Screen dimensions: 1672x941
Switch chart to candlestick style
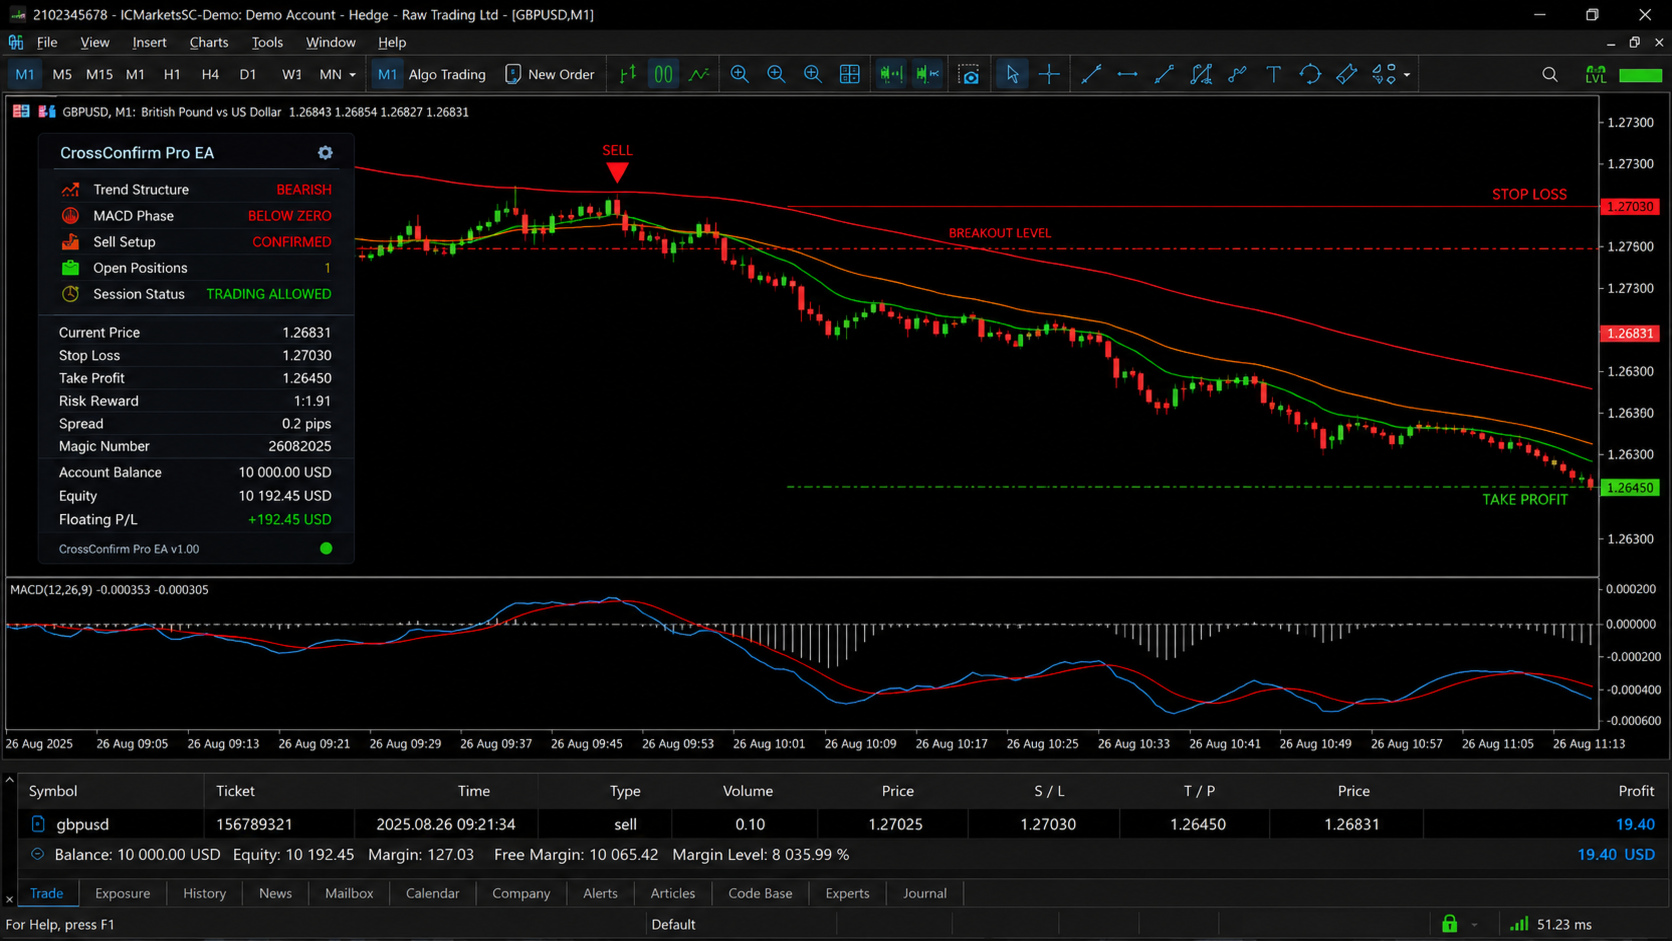(664, 74)
